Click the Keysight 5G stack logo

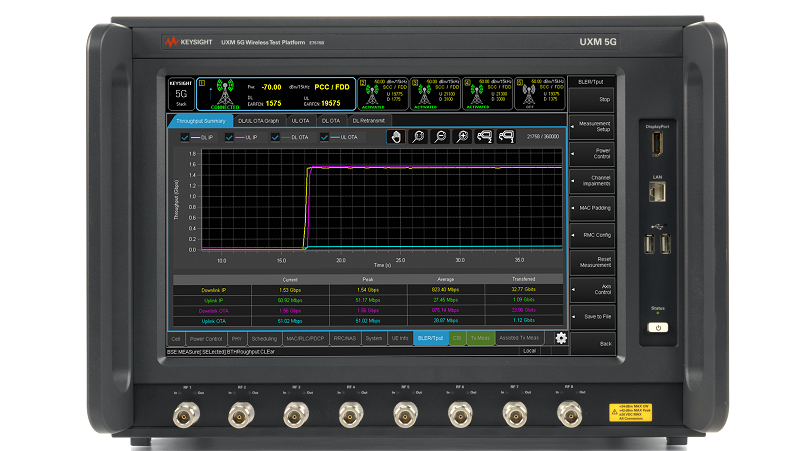pyautogui.click(x=180, y=95)
